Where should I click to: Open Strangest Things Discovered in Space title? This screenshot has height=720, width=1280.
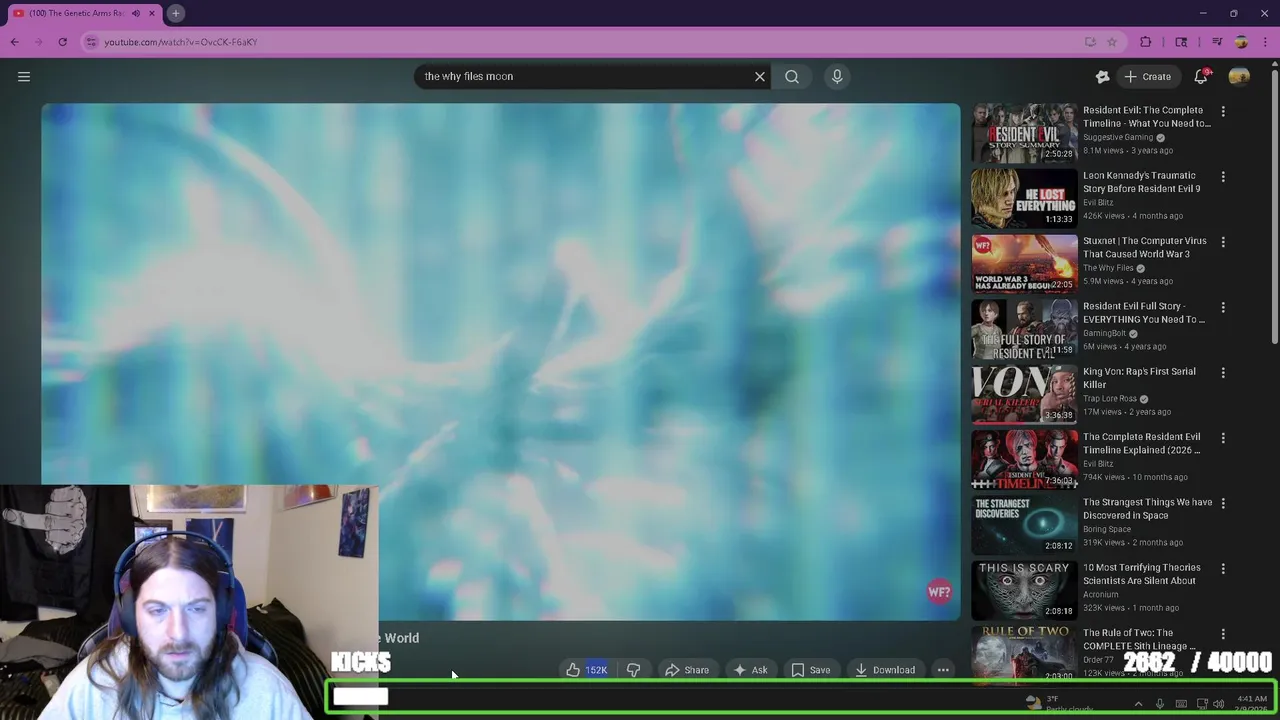tap(1147, 508)
